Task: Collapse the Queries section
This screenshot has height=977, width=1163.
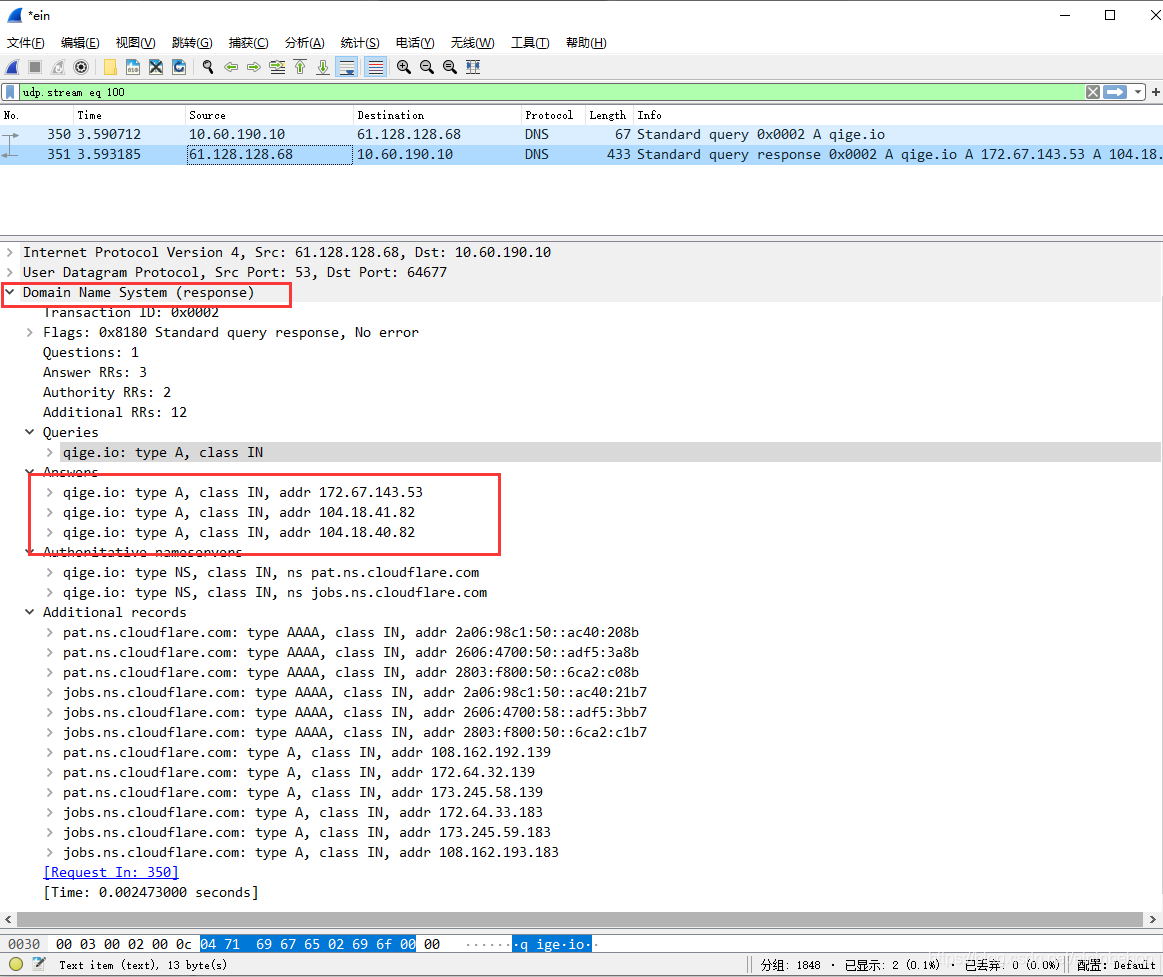Action: click(x=30, y=432)
